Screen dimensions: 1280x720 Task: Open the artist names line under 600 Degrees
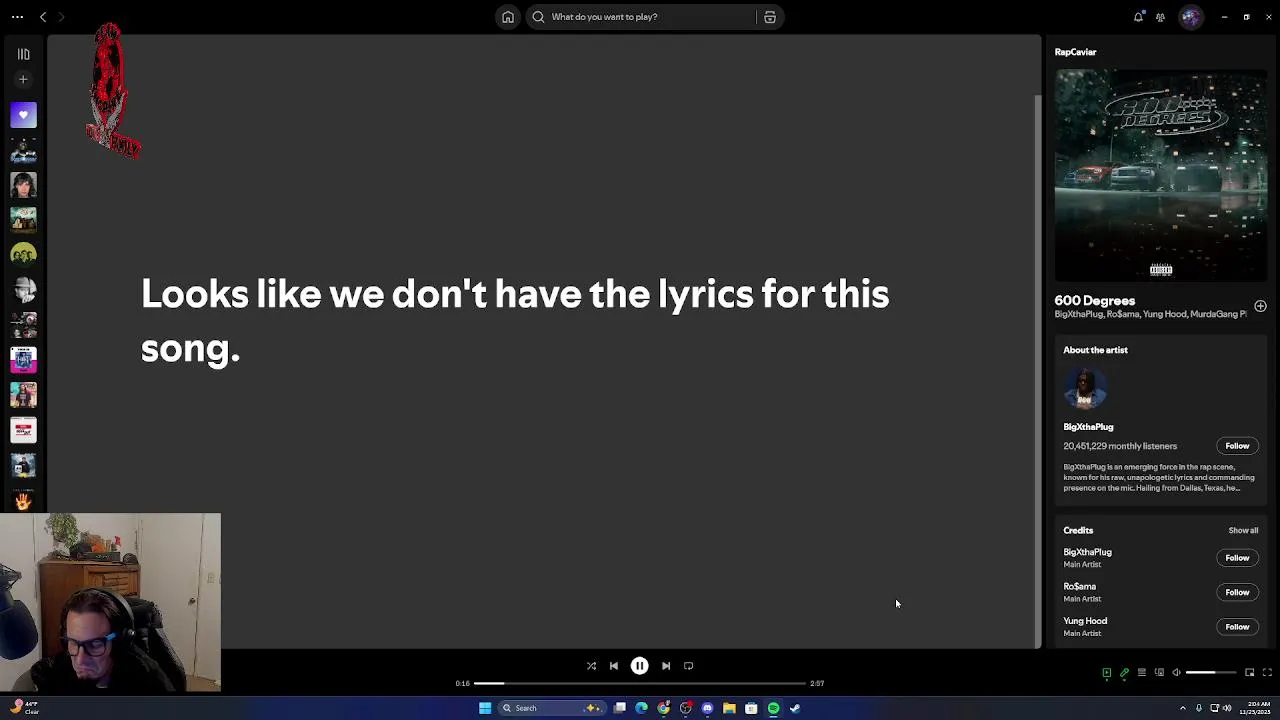click(x=1150, y=314)
